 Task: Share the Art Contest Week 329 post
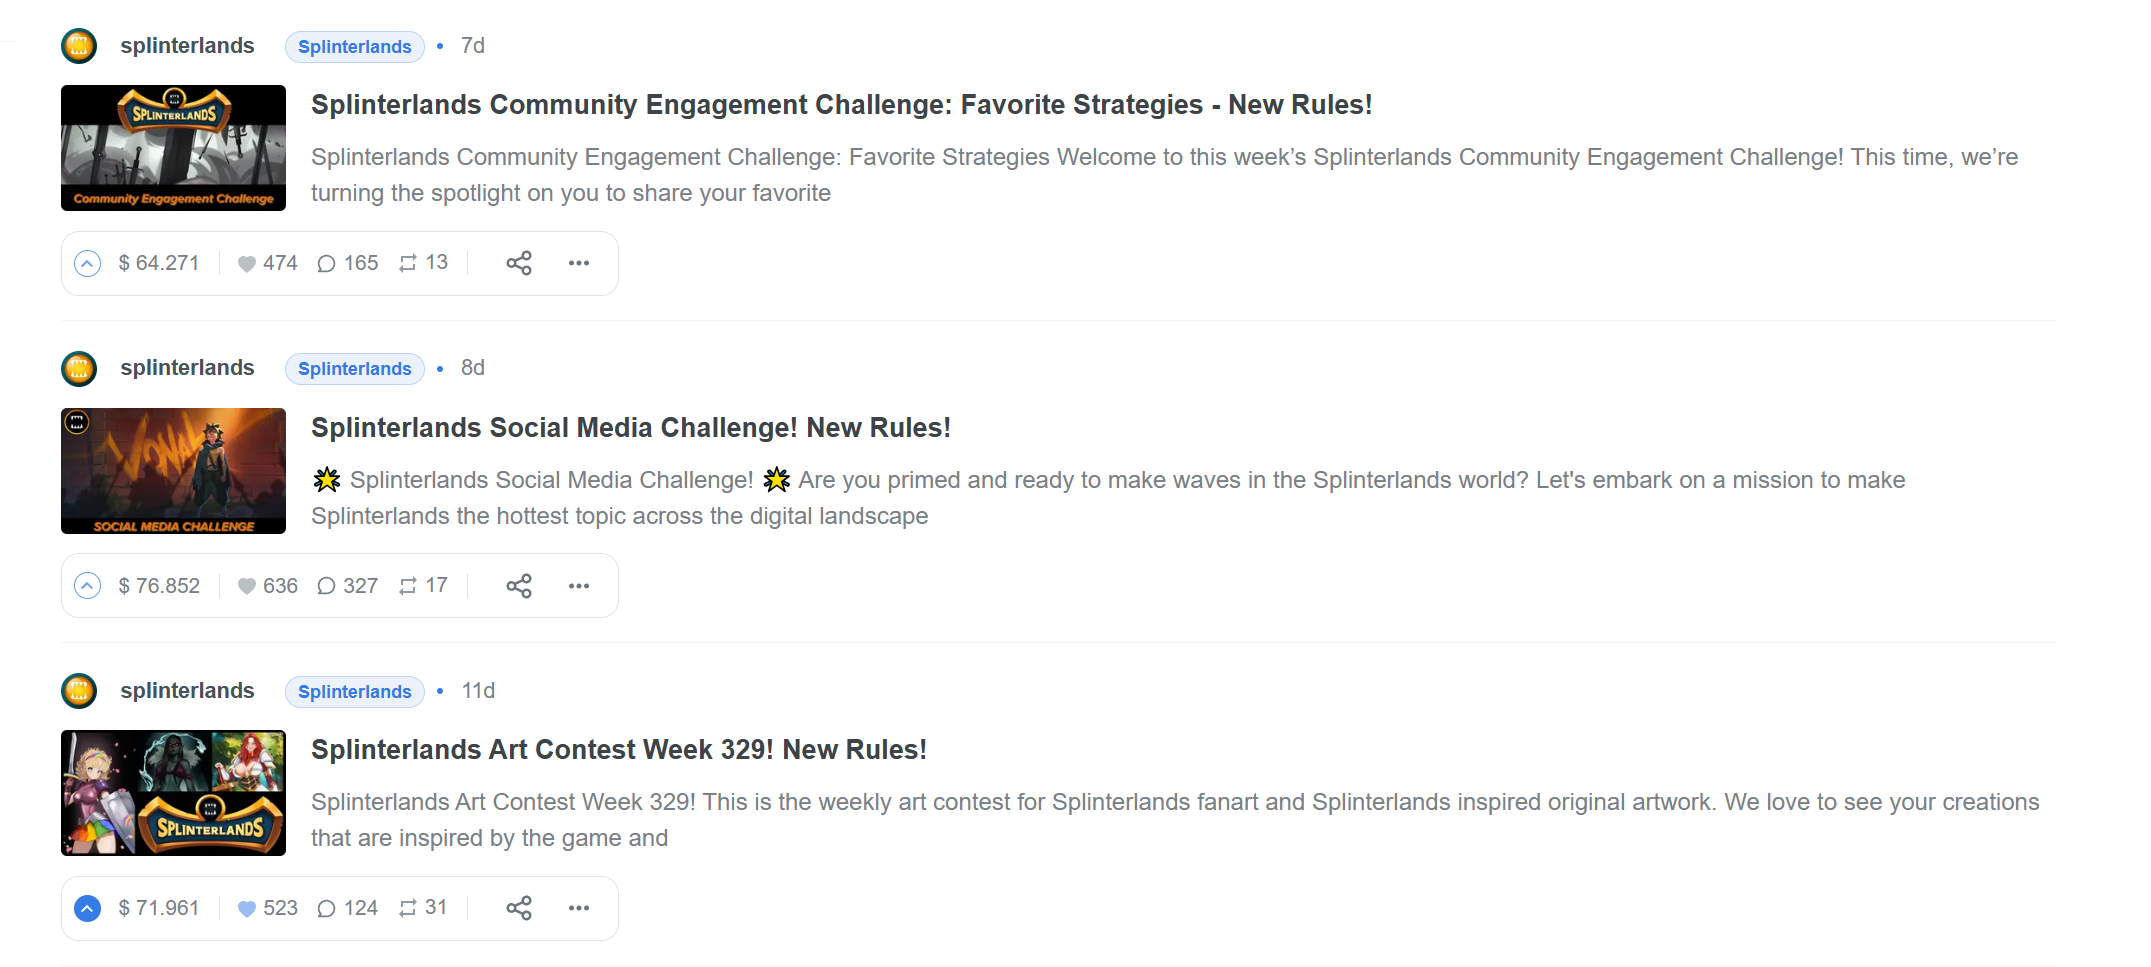pyautogui.click(x=519, y=908)
